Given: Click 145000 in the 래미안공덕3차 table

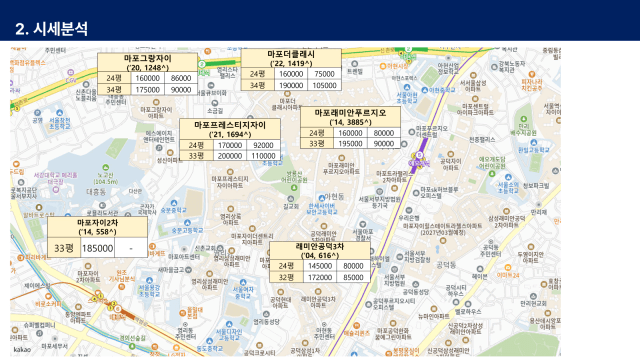Looking at the screenshot, I should 320,266.
